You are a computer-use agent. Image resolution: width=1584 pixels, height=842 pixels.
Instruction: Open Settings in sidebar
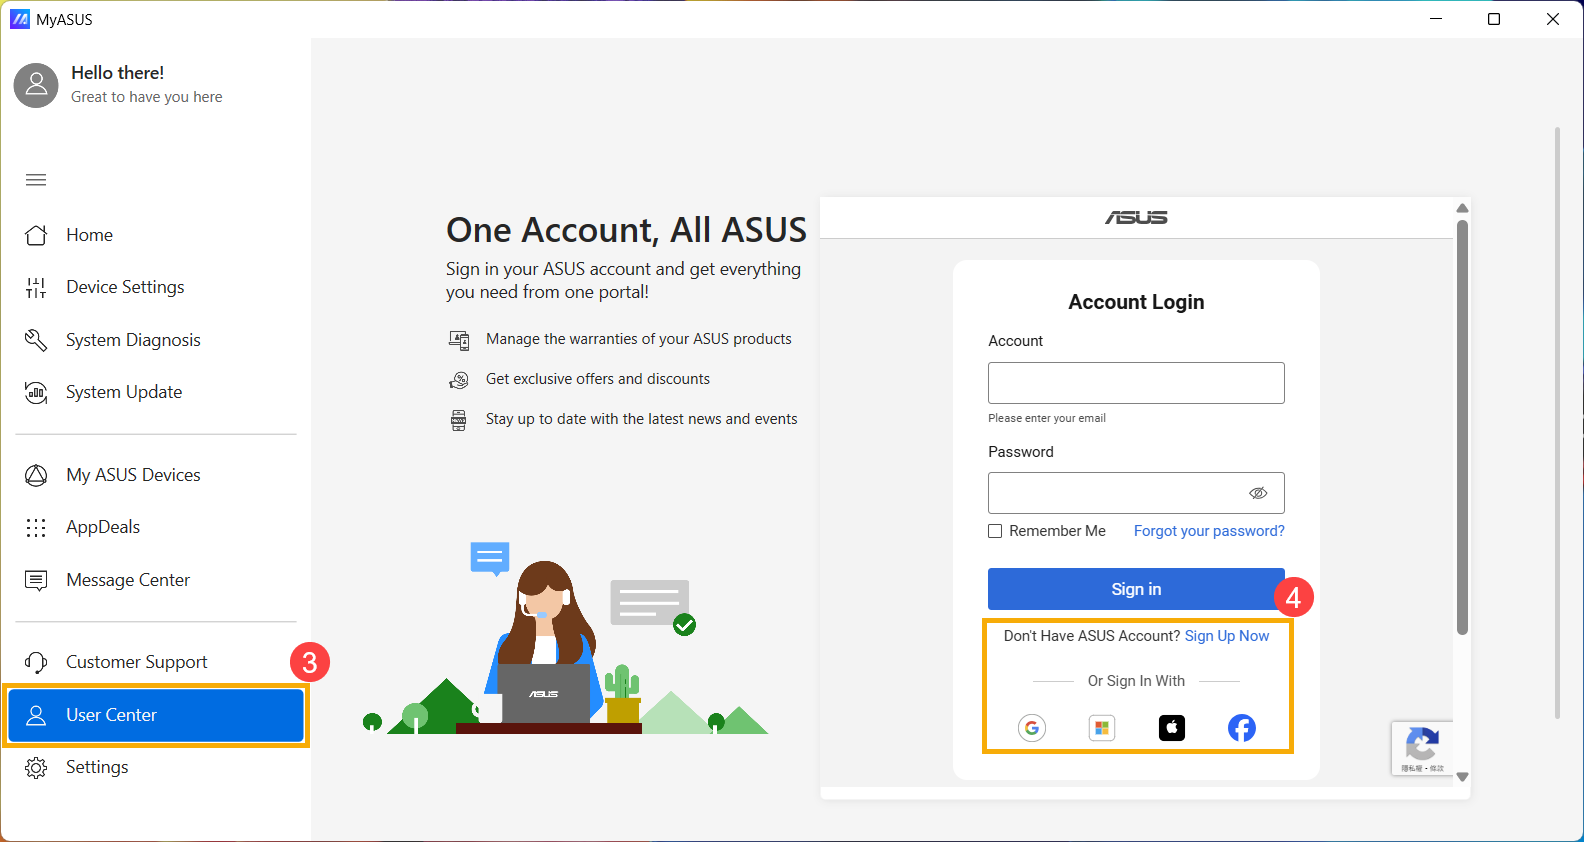click(155, 767)
